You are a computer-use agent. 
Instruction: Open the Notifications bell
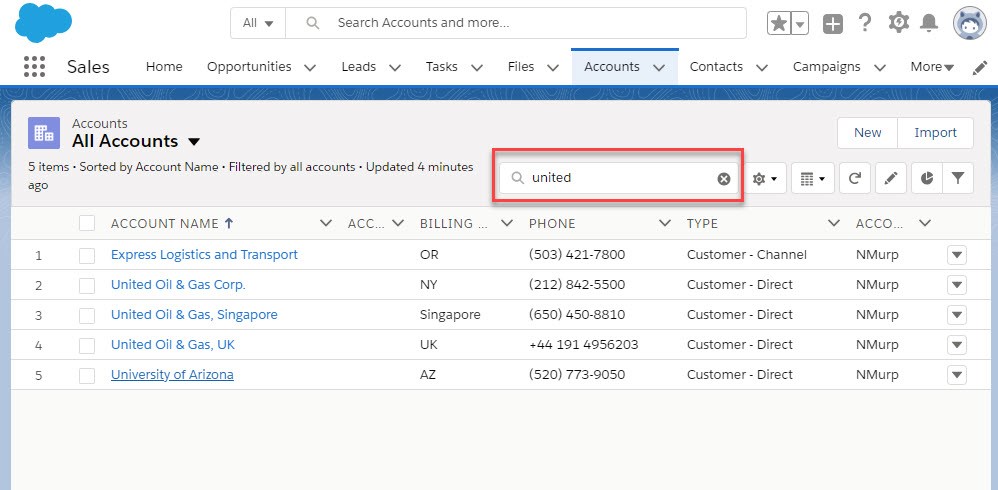pyautogui.click(x=929, y=24)
